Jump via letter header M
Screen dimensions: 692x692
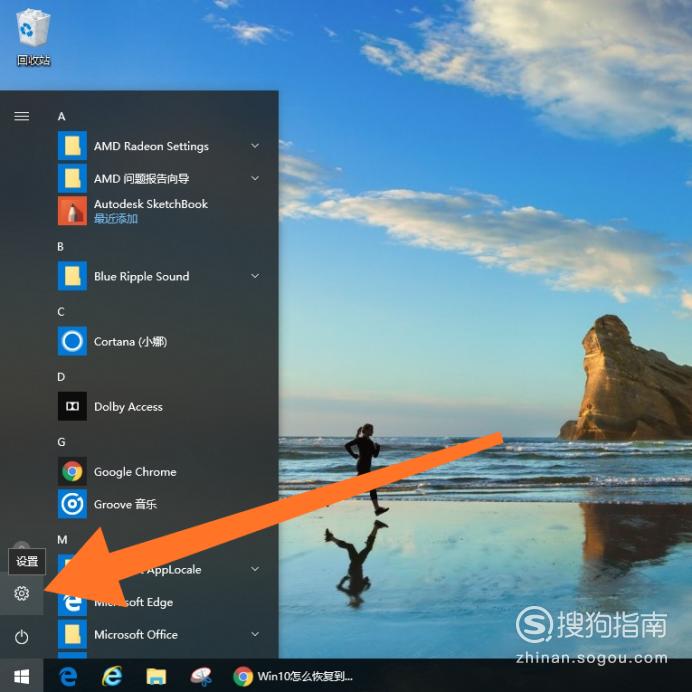[62, 540]
